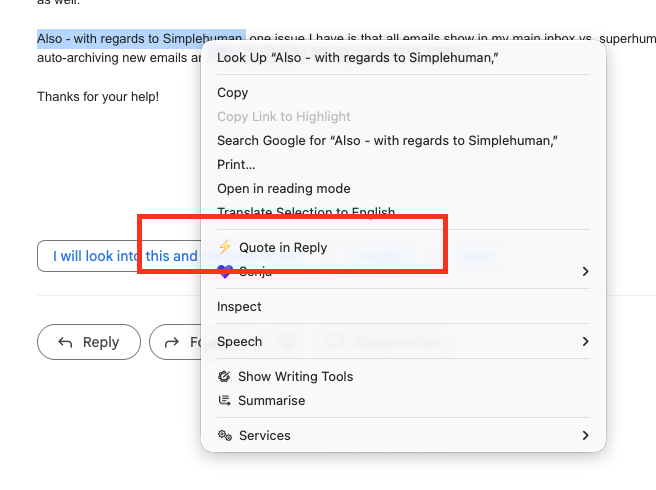
Task: Open the submenu chevron beside the heart item
Action: (585, 271)
